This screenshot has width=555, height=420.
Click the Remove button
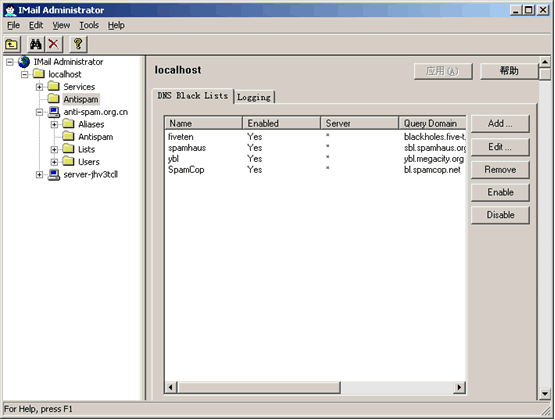(x=500, y=170)
